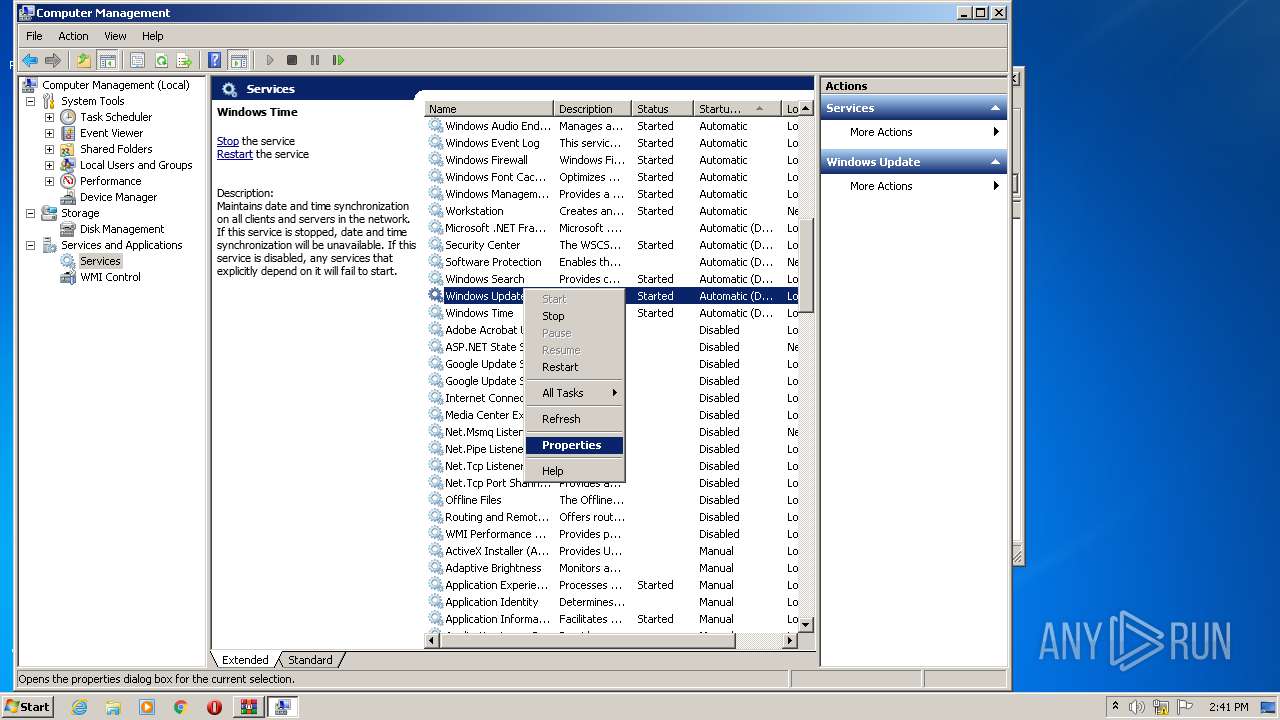Collapse the Windows Update actions section

click(995, 162)
